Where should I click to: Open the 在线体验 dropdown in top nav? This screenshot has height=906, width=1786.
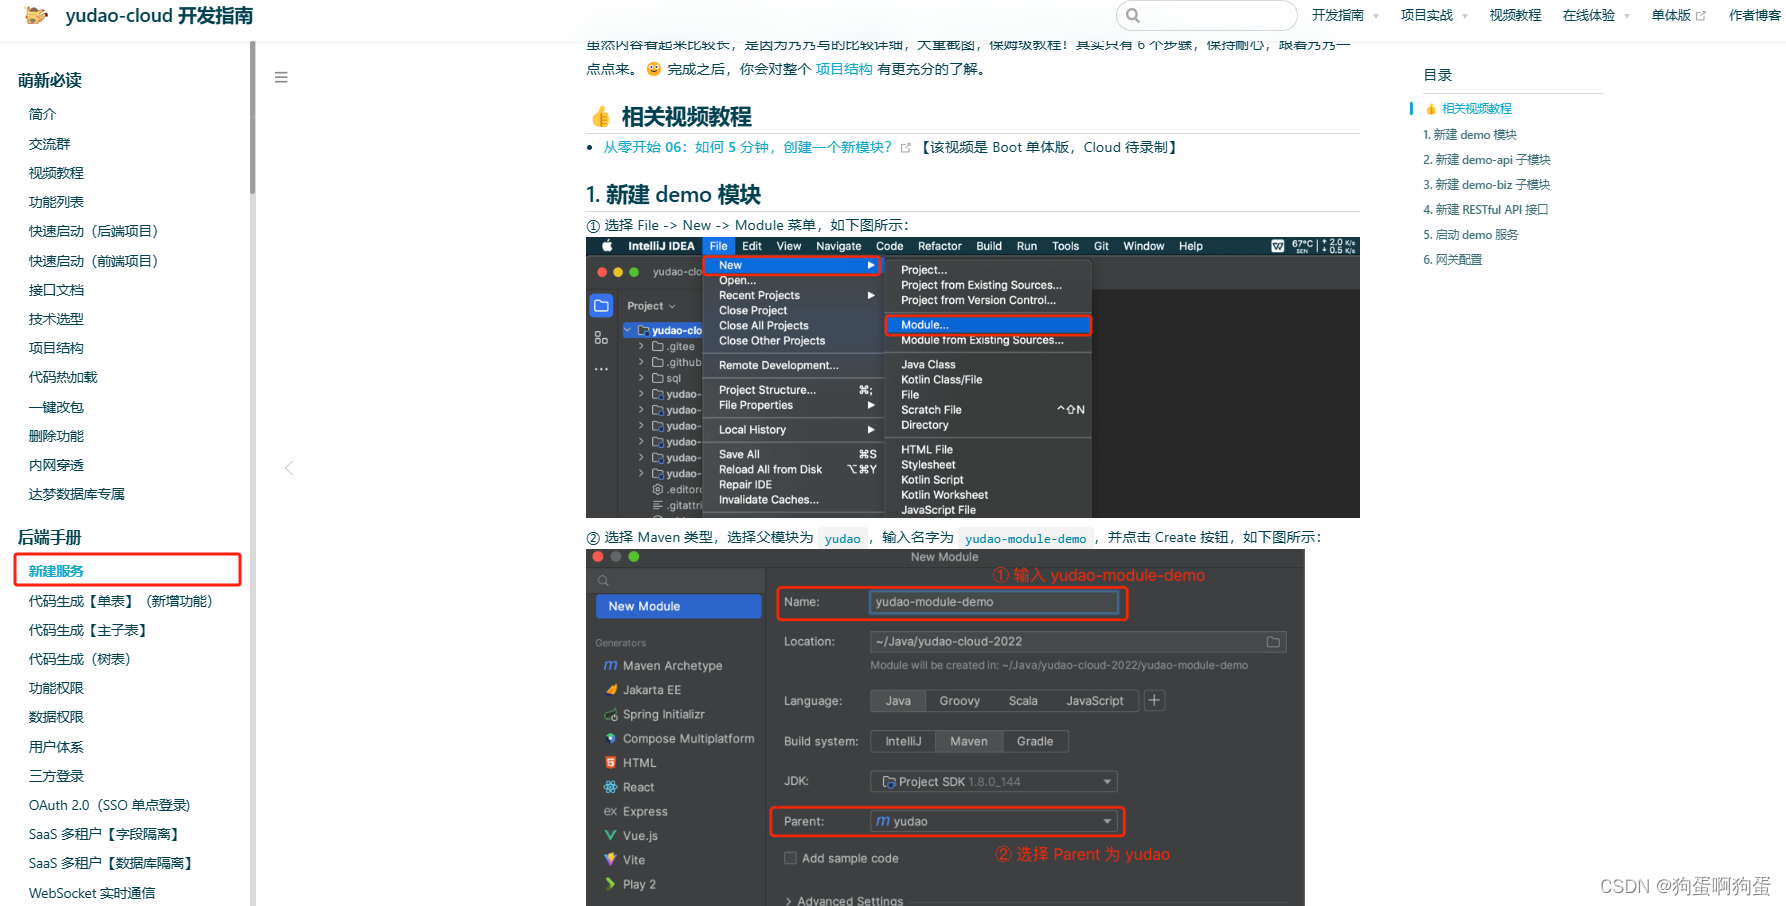click(x=1596, y=15)
